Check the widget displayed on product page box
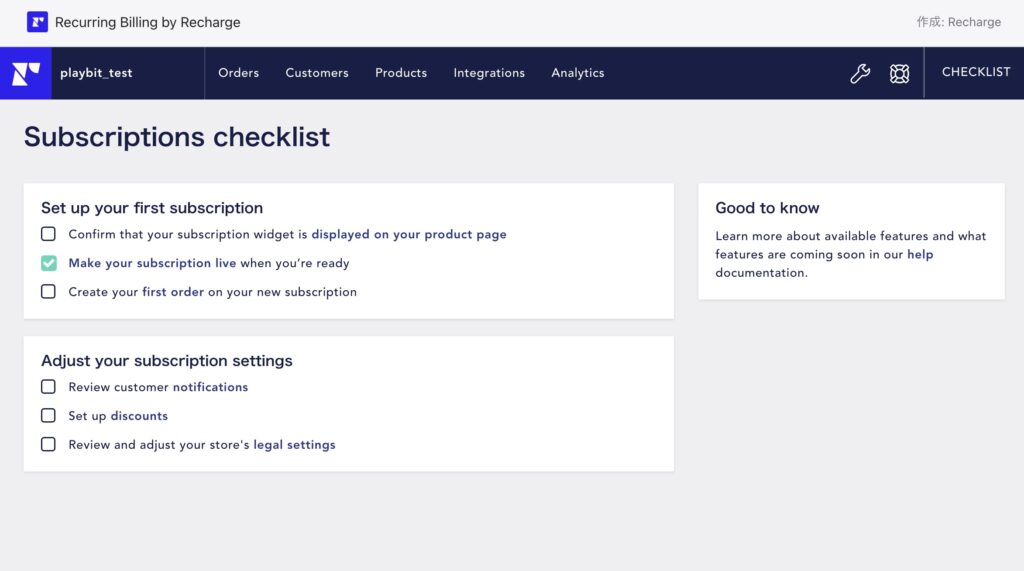Image resolution: width=1024 pixels, height=571 pixels. tap(48, 234)
